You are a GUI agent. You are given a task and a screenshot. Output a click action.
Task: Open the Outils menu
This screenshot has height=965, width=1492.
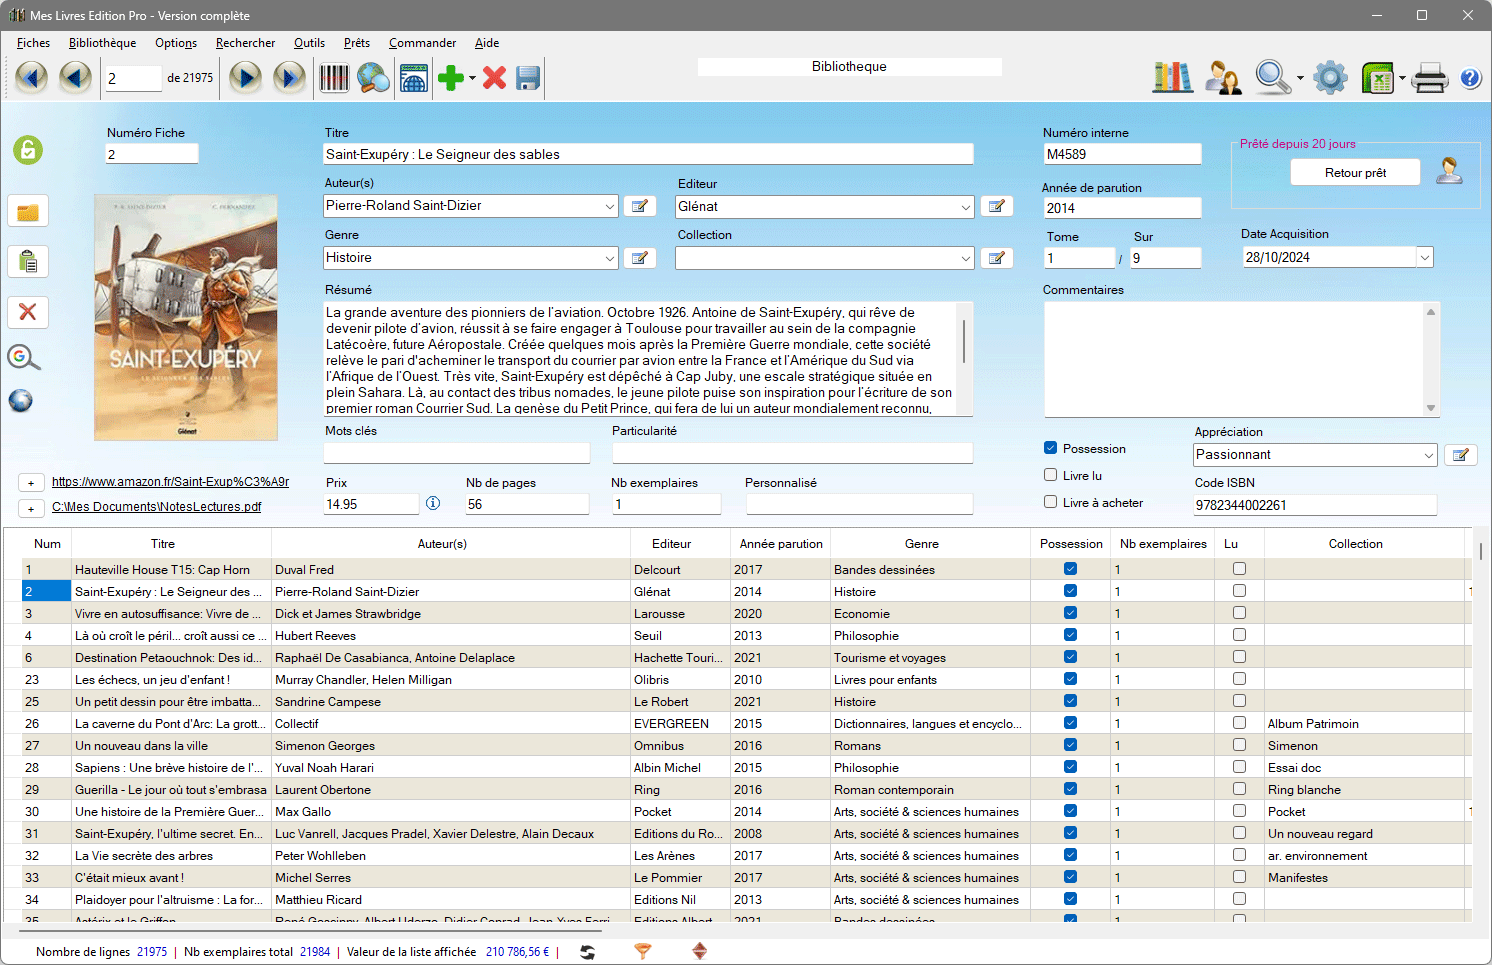tap(309, 43)
